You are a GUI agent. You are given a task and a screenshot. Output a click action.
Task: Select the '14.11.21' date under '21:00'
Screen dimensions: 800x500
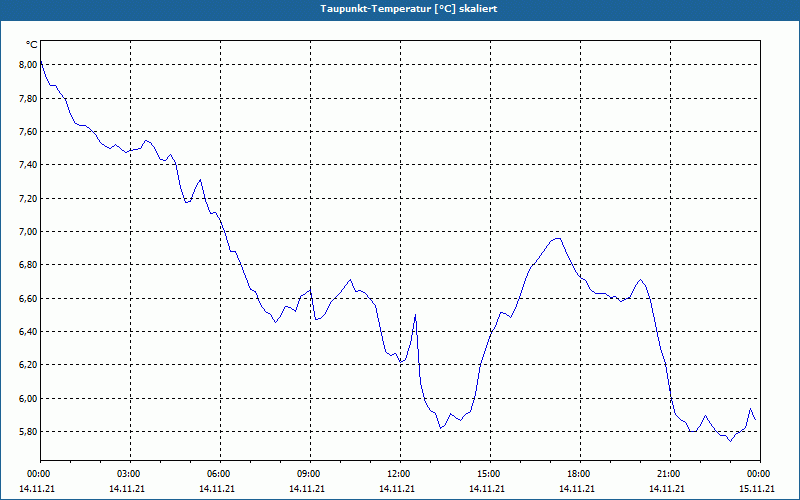[x=667, y=489]
